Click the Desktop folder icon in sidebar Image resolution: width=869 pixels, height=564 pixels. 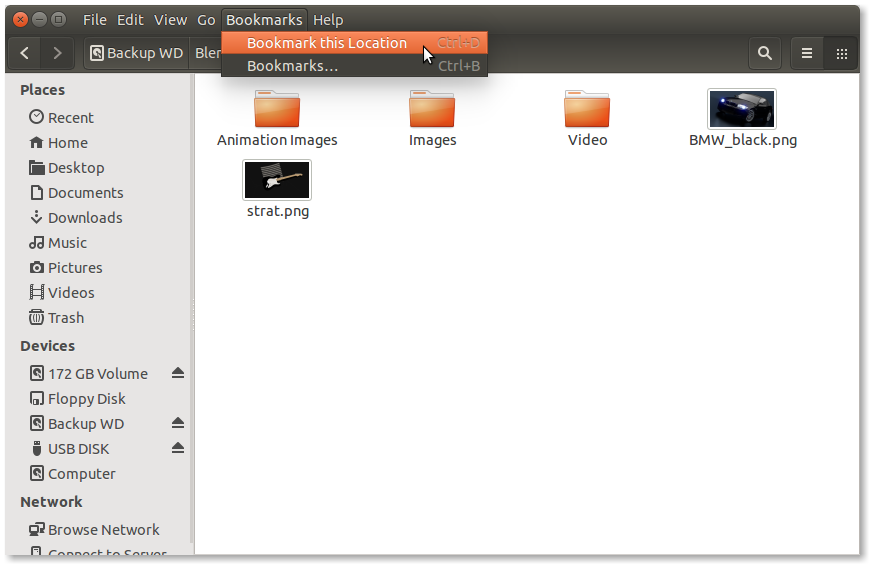[x=37, y=167]
